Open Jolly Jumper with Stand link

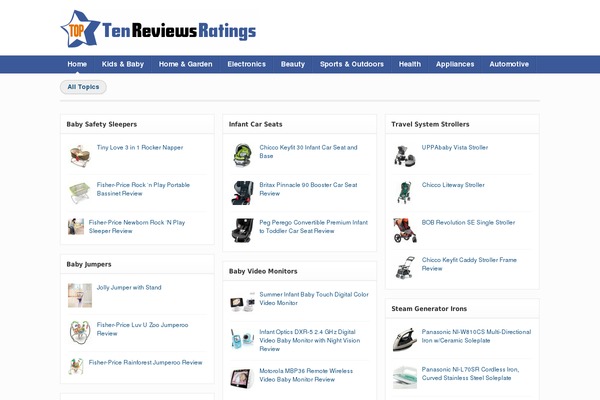click(129, 287)
